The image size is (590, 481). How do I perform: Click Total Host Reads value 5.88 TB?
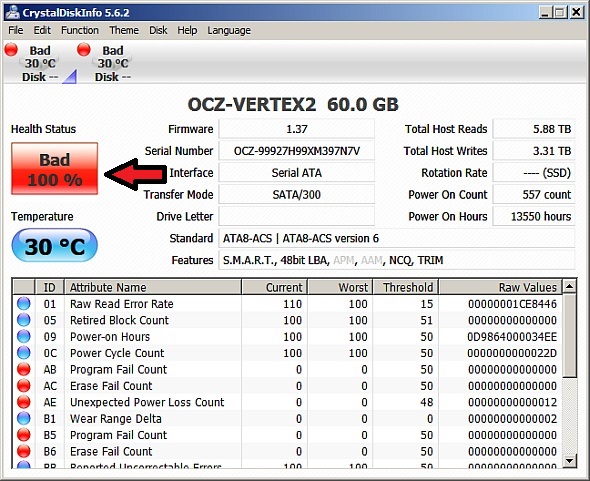[534, 129]
